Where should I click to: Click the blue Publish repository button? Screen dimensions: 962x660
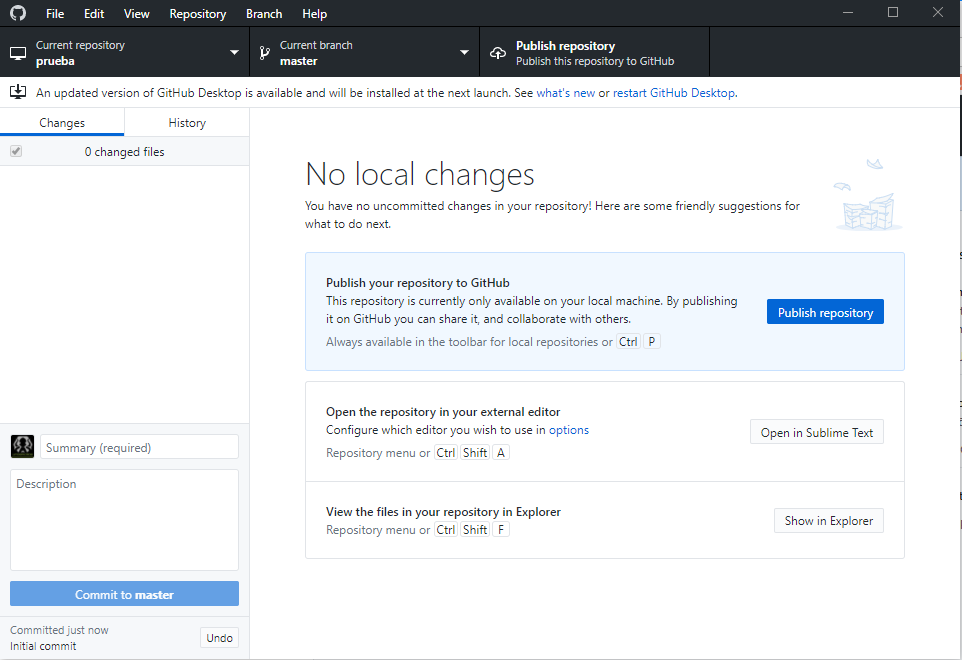825,312
